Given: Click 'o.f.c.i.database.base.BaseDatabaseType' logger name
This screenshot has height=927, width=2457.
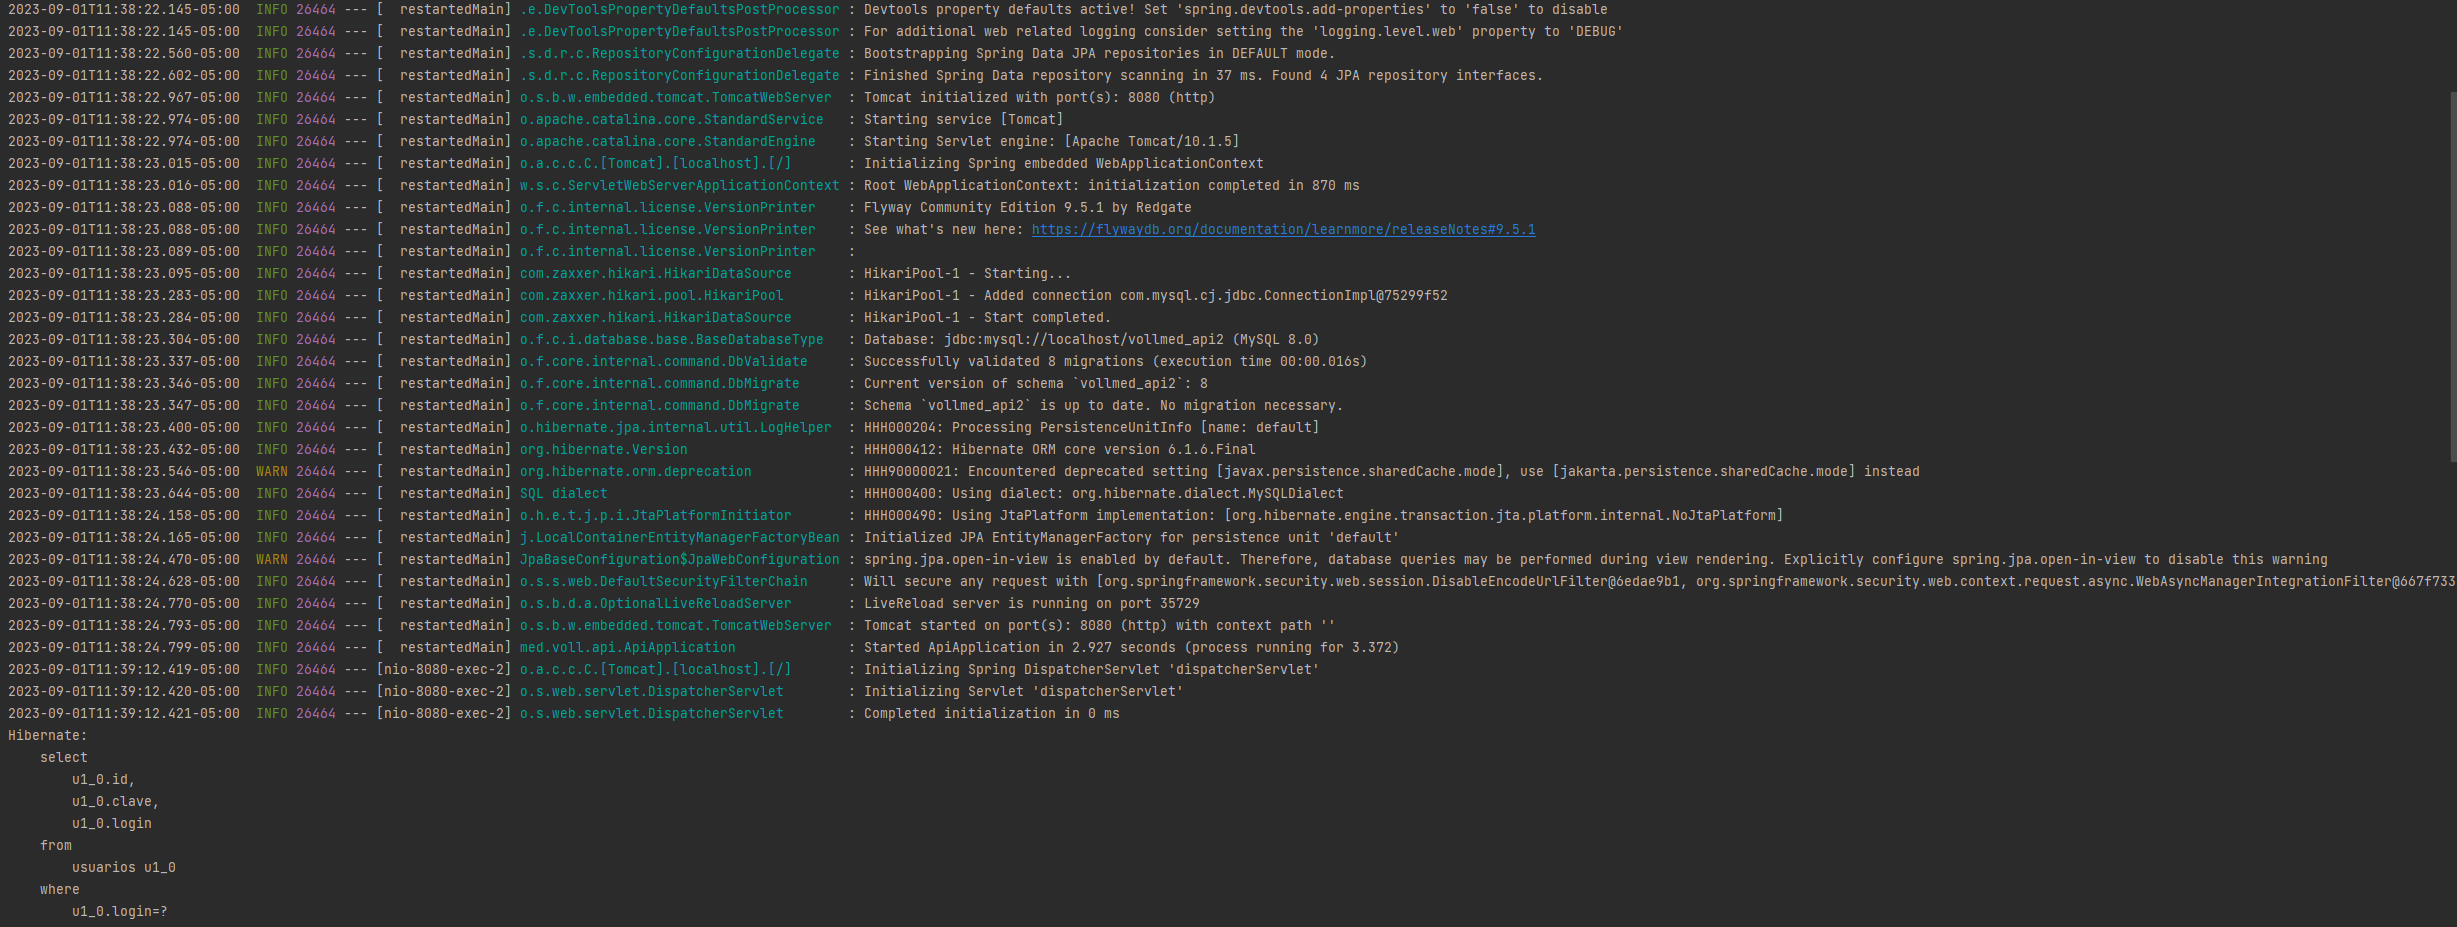Looking at the screenshot, I should (x=671, y=340).
